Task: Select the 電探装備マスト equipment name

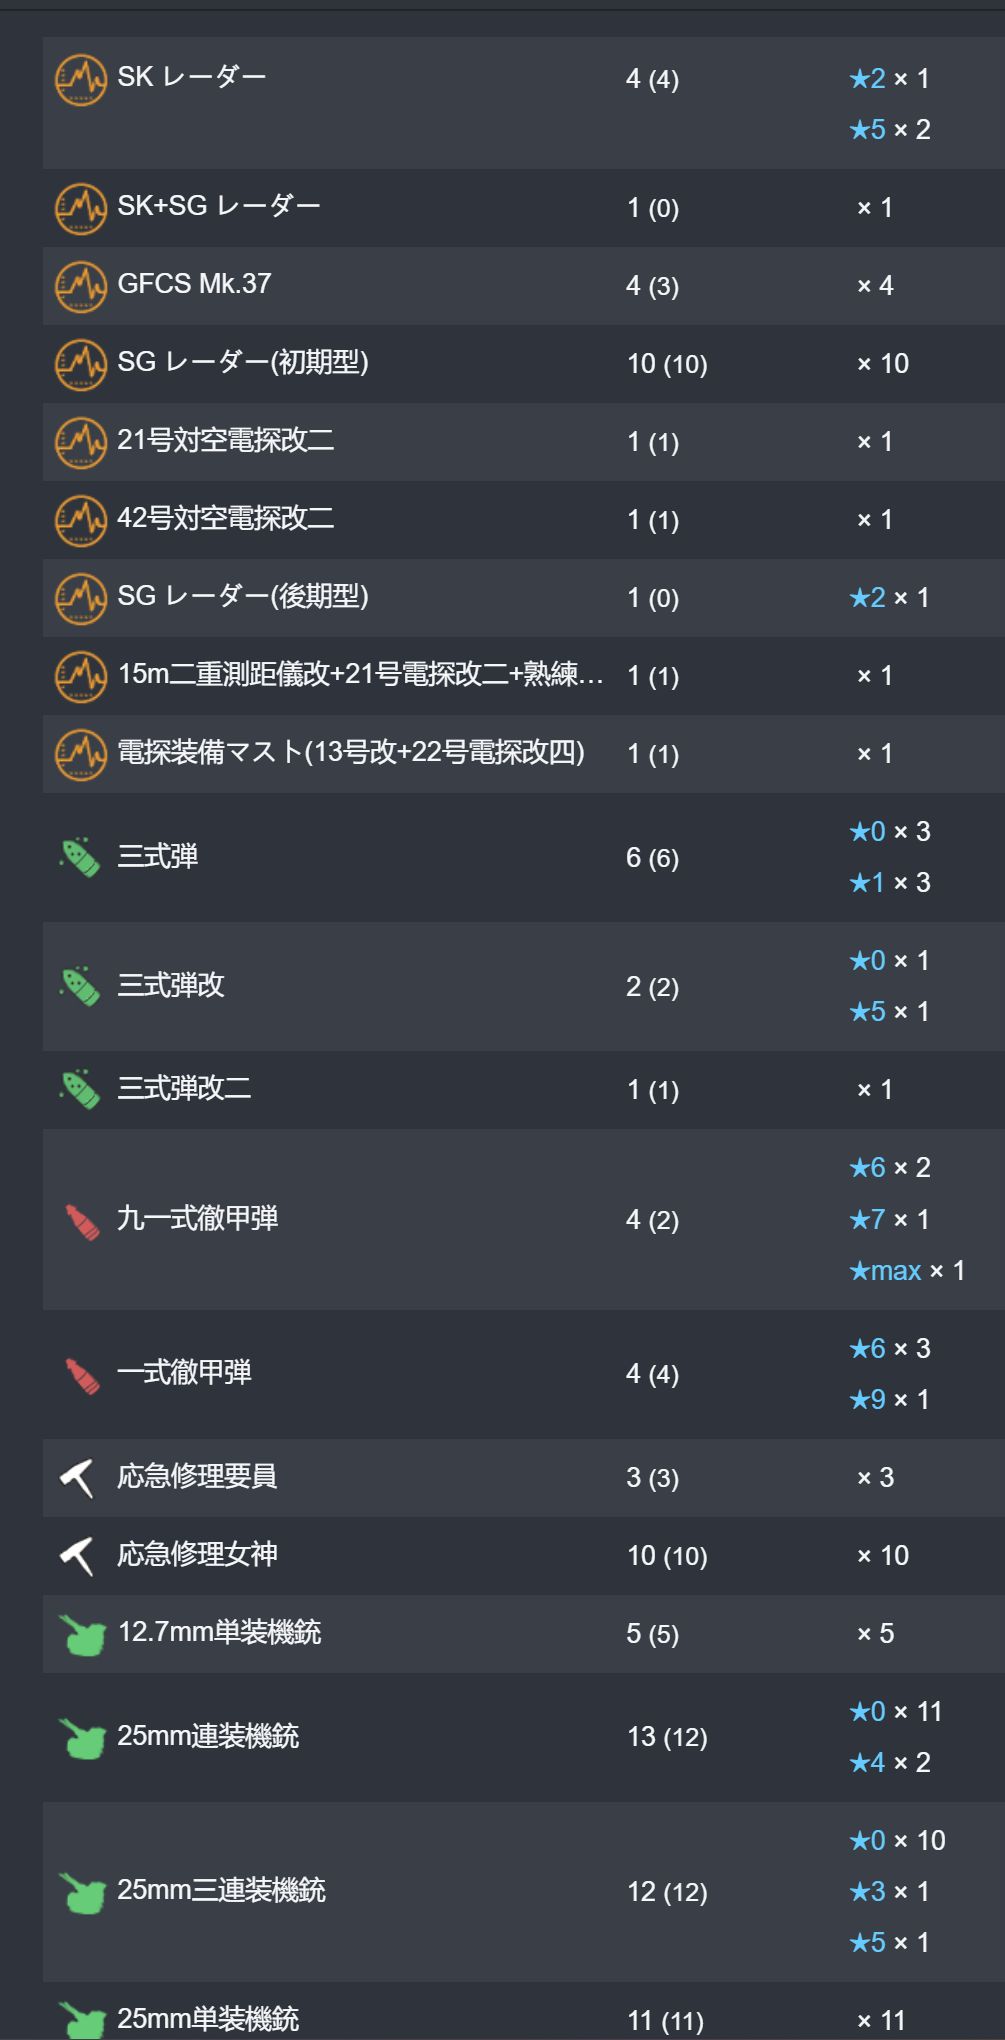Action: (351, 752)
